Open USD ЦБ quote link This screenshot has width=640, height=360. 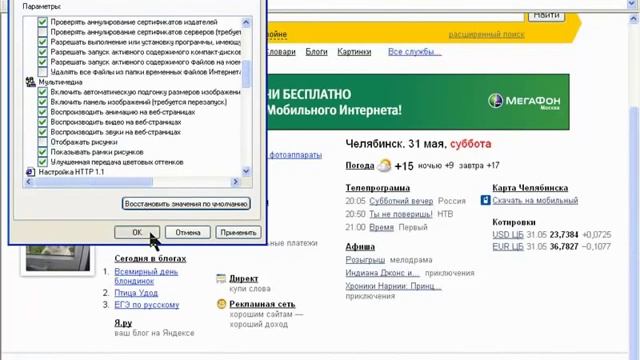pyautogui.click(x=508, y=235)
